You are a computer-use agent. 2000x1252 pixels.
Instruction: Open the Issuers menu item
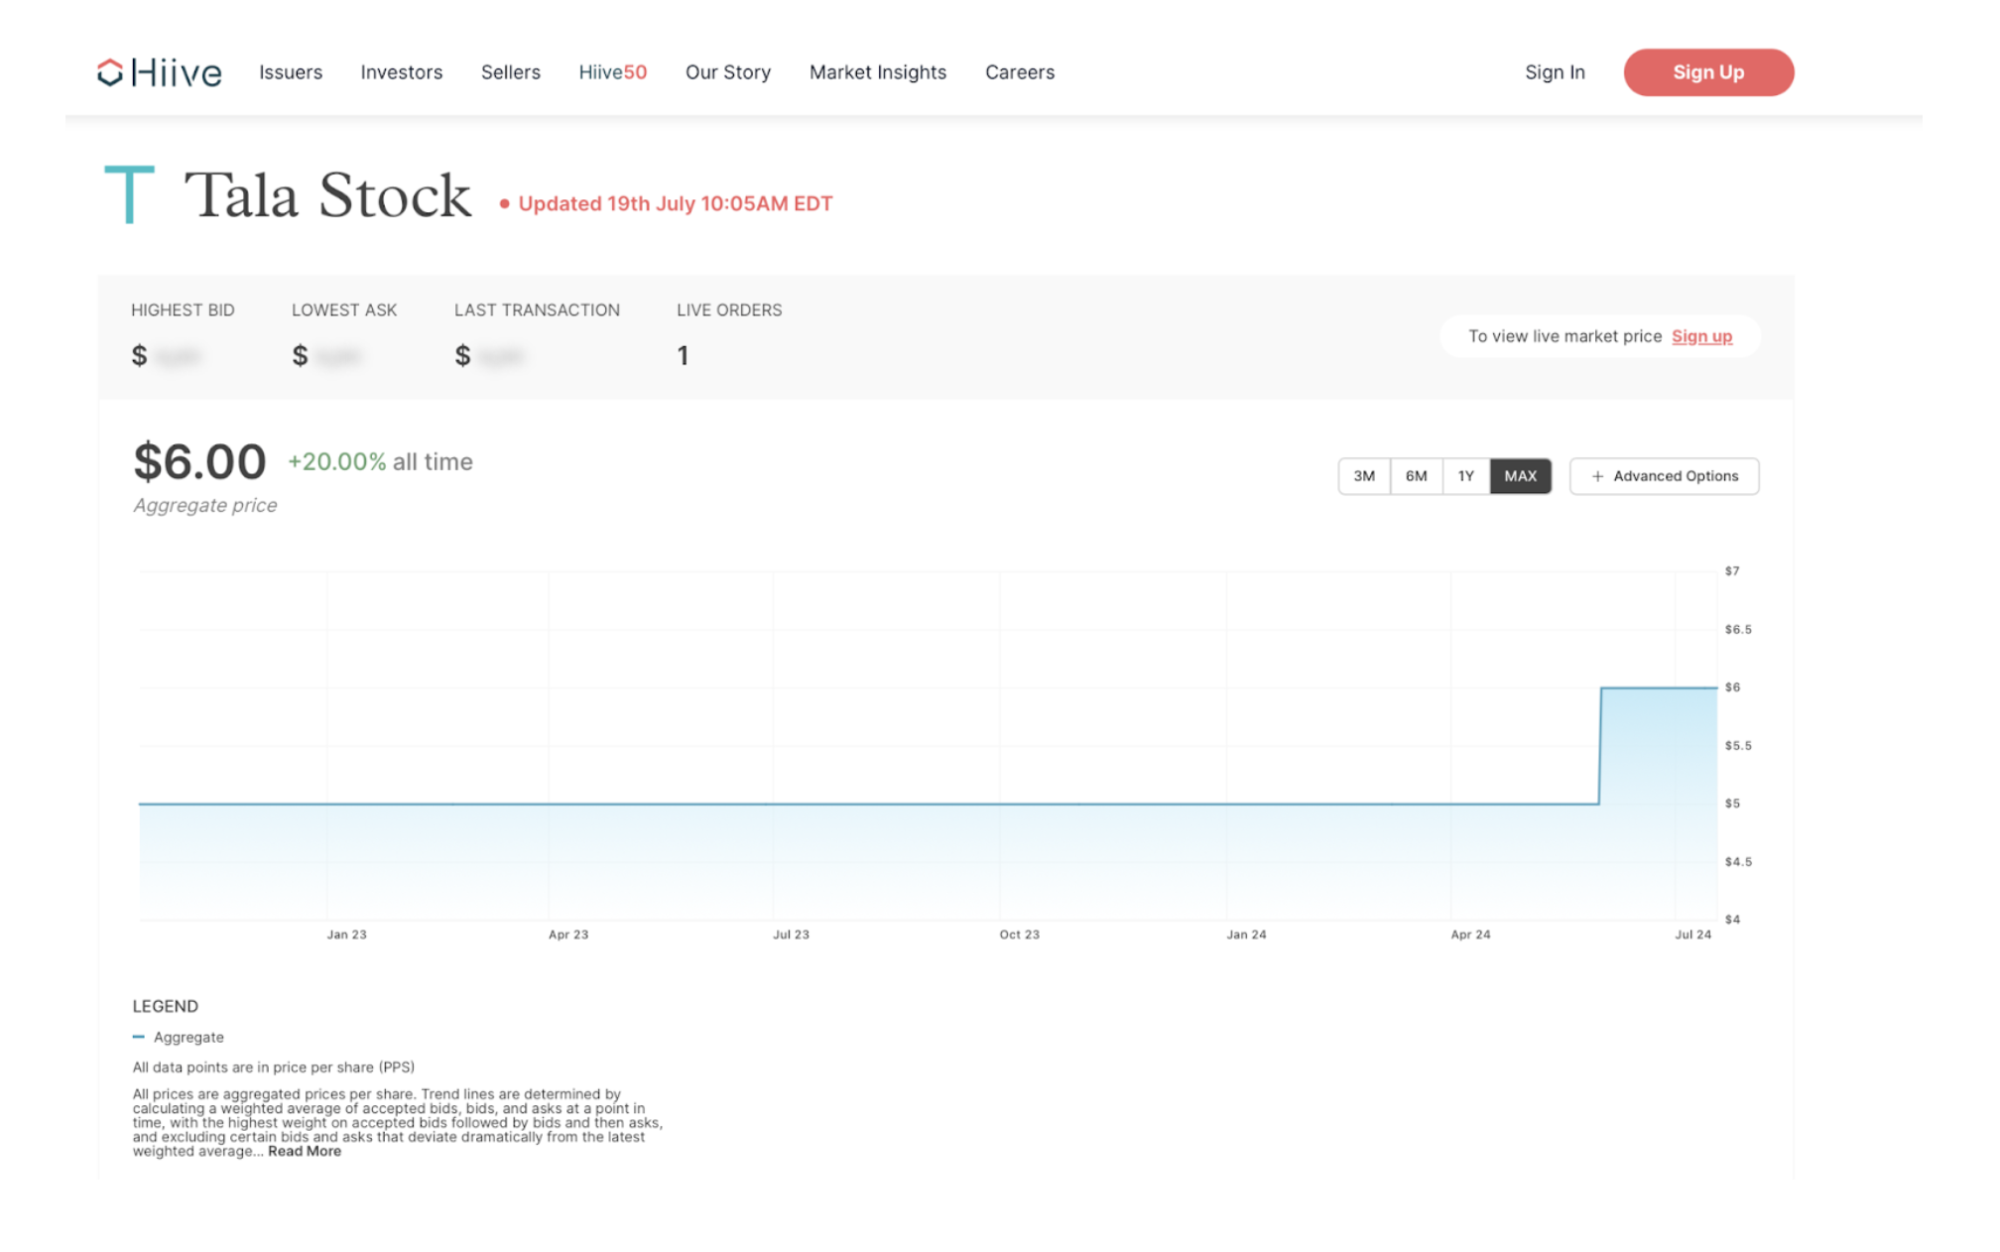click(290, 72)
